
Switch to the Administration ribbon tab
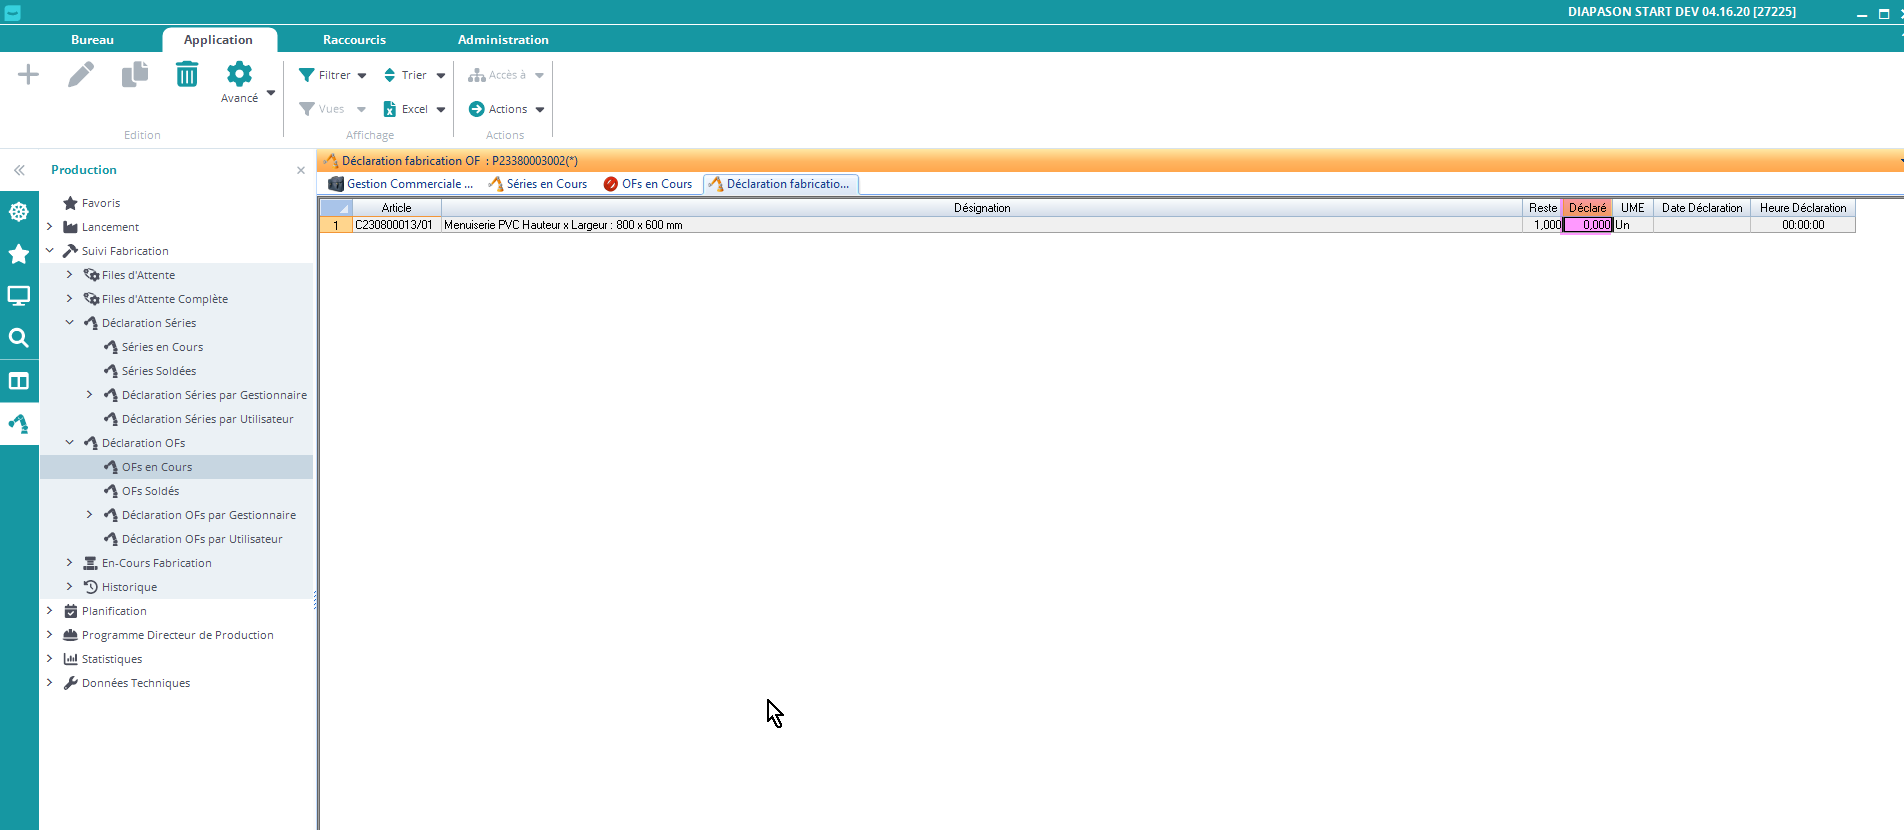point(503,40)
